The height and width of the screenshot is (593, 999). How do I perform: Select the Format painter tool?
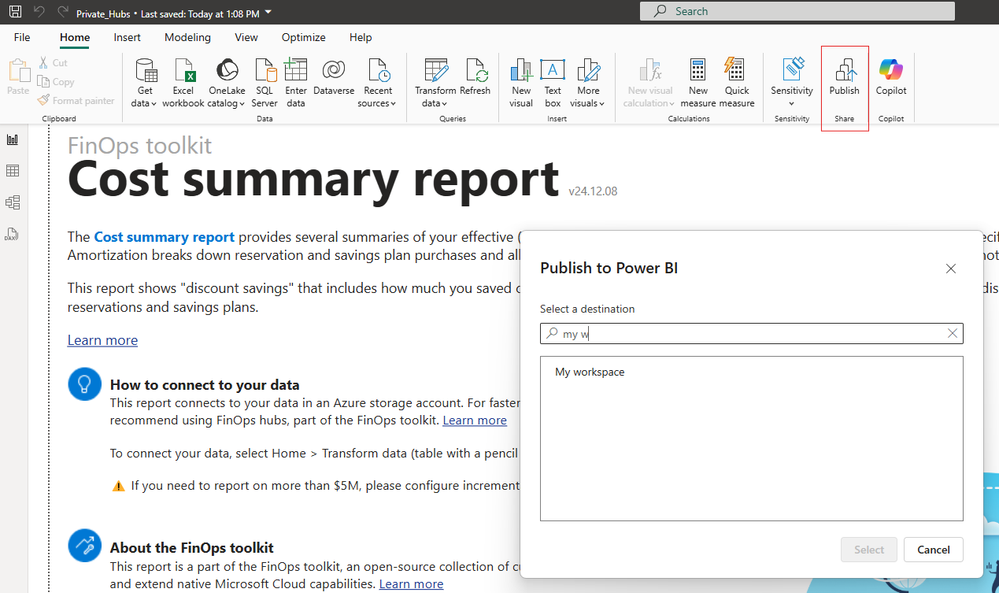click(76, 101)
